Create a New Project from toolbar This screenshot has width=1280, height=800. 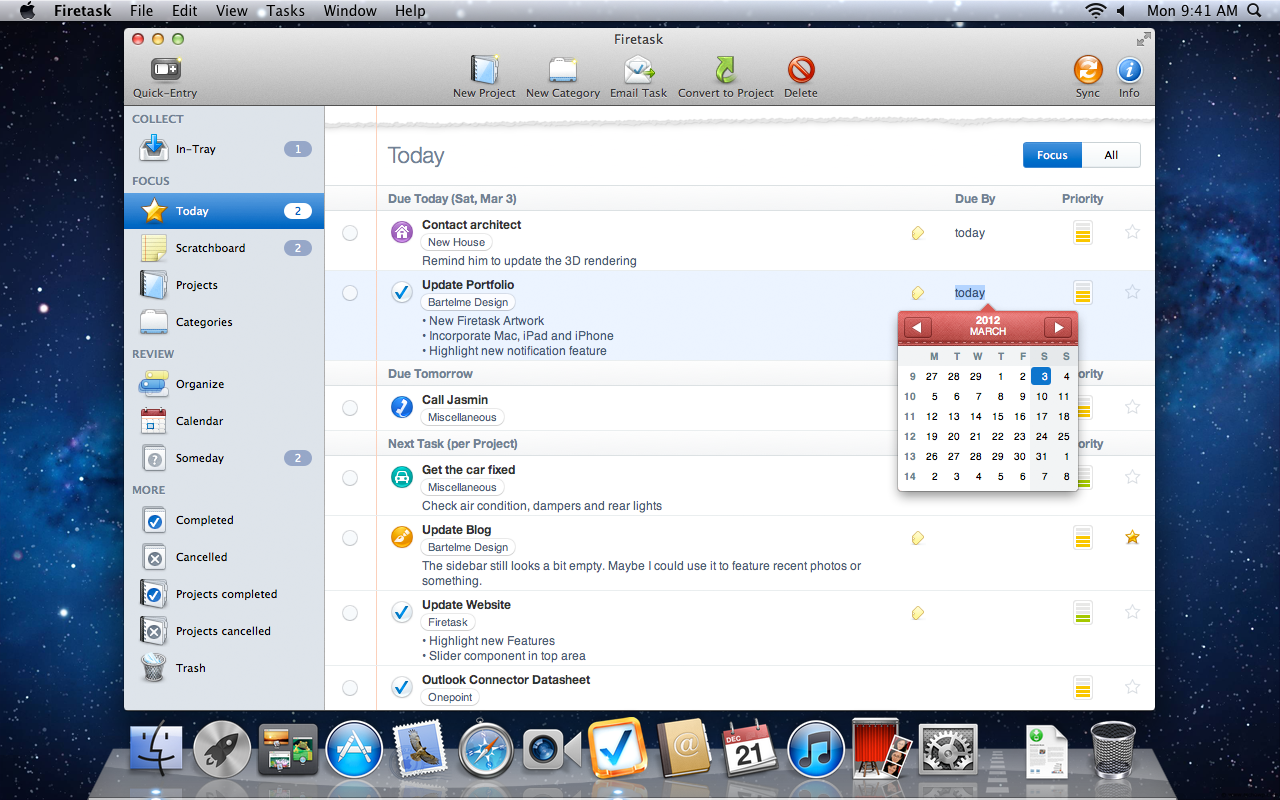(x=484, y=69)
